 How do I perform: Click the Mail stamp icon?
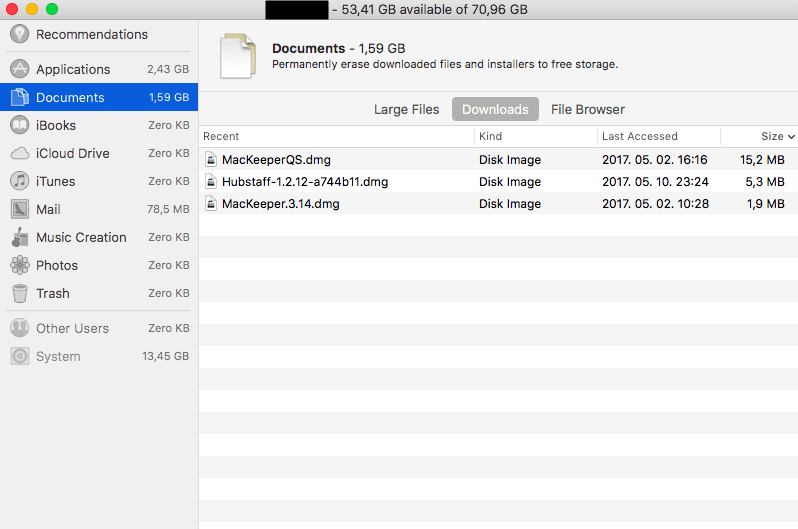click(19, 209)
